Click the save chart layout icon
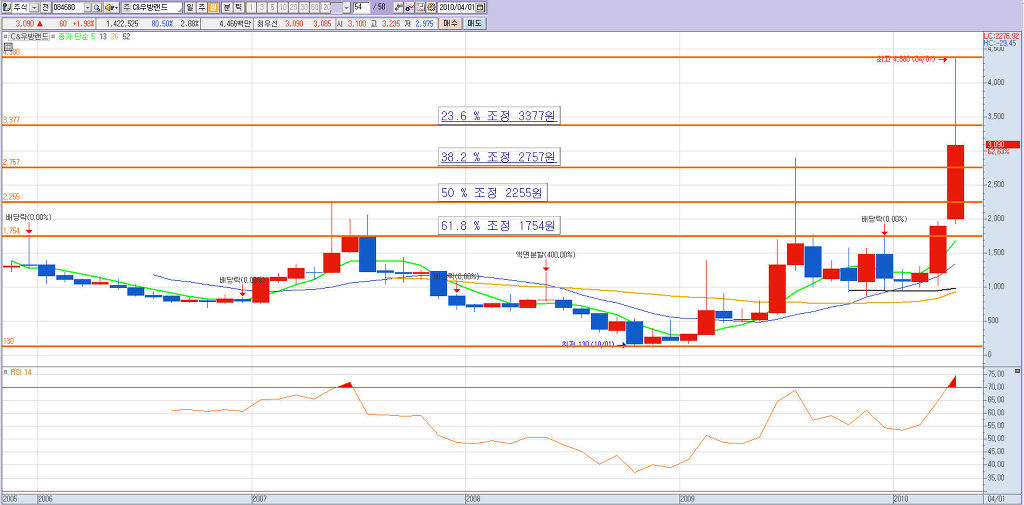 (x=420, y=7)
